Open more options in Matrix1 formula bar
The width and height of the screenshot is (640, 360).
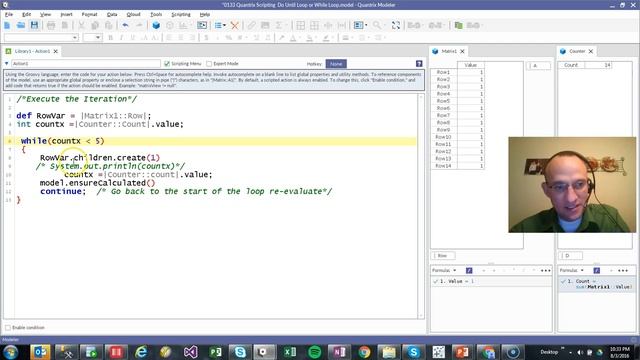[545, 271]
